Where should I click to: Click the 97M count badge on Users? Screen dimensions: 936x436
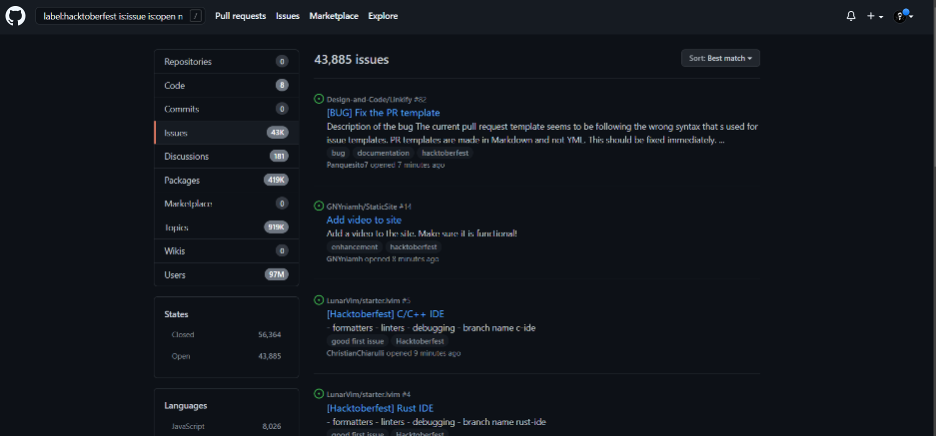click(277, 275)
